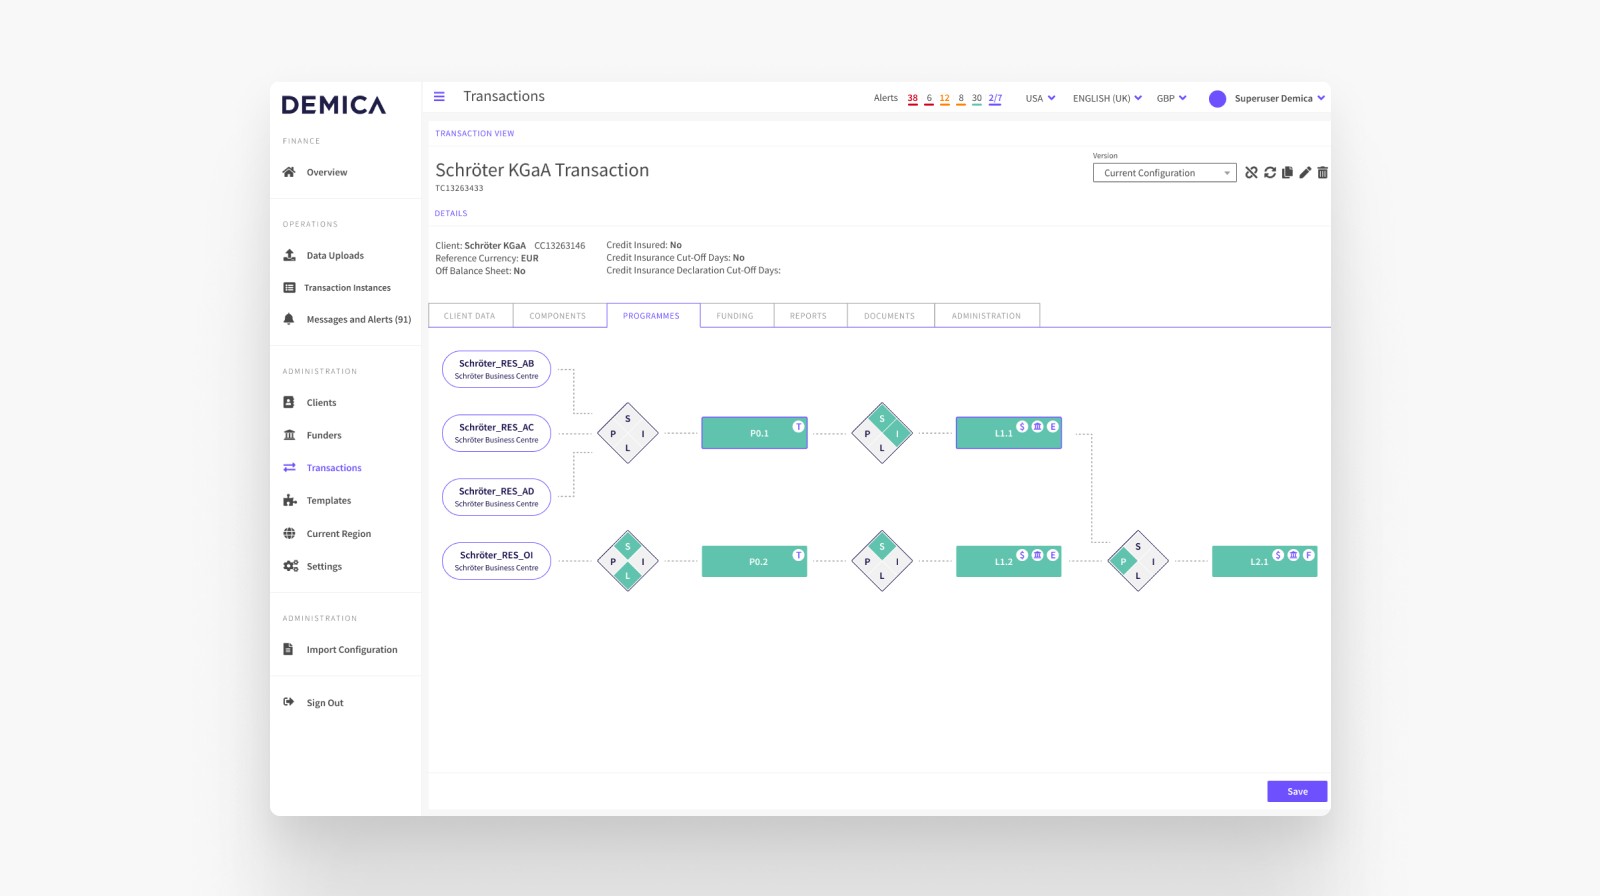Go to Clients in the sidebar
The height and width of the screenshot is (896, 1600).
coord(321,403)
